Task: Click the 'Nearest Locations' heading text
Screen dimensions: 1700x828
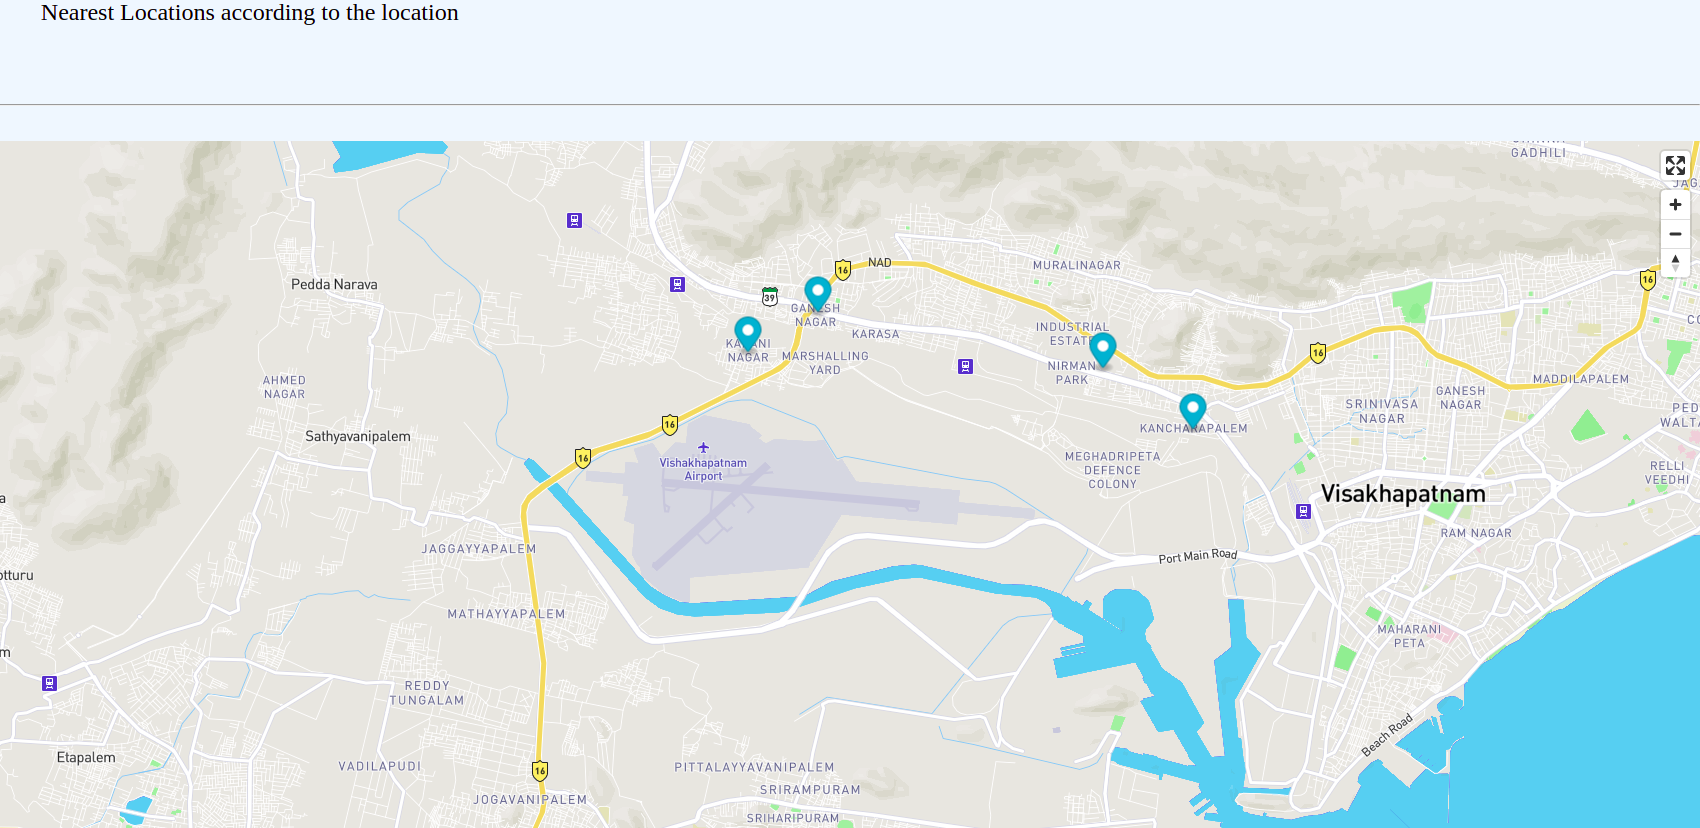Action: pos(249,13)
